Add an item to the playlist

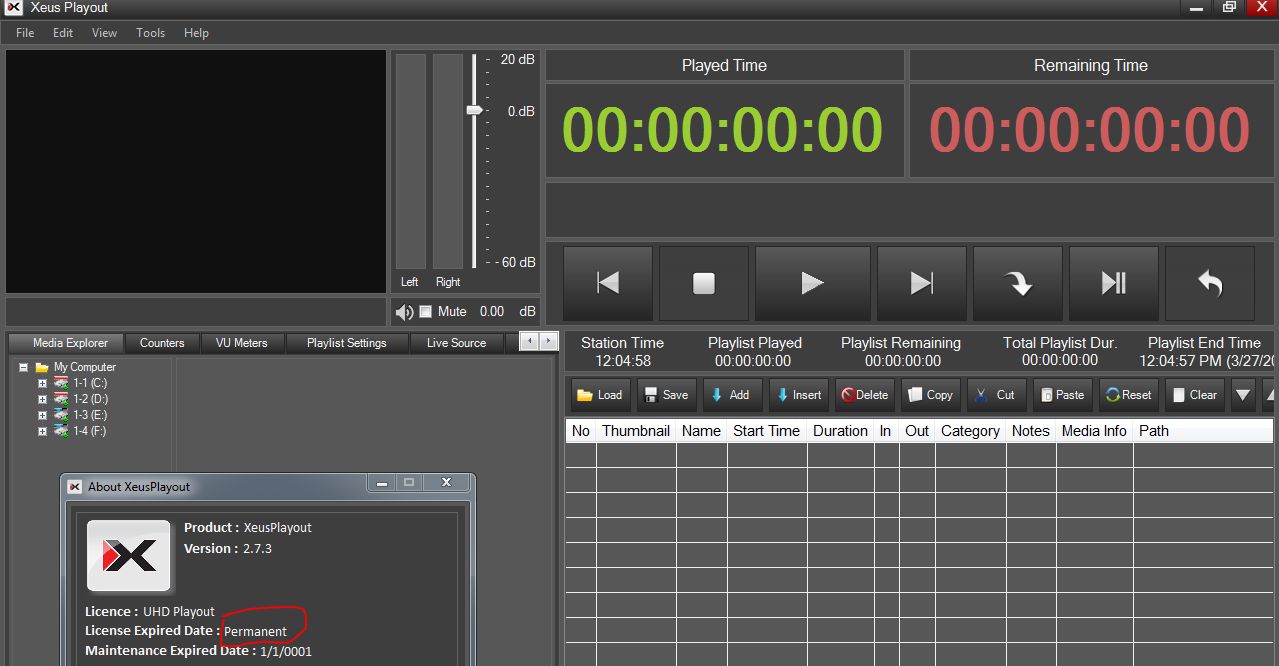click(x=732, y=395)
